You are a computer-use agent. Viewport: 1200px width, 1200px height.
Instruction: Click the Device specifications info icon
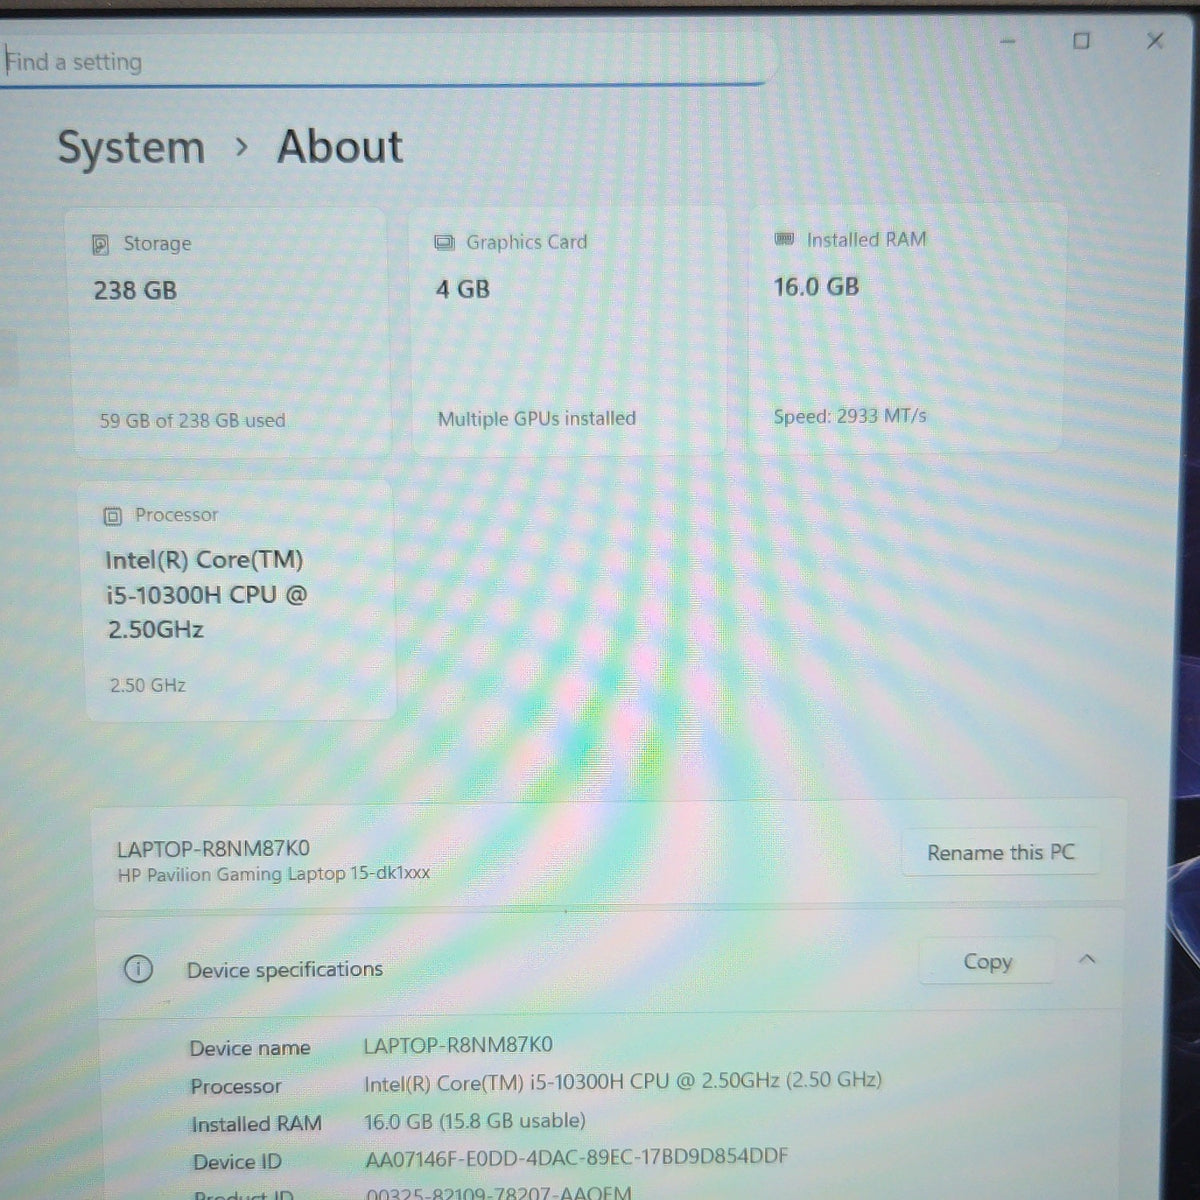pyautogui.click(x=138, y=969)
